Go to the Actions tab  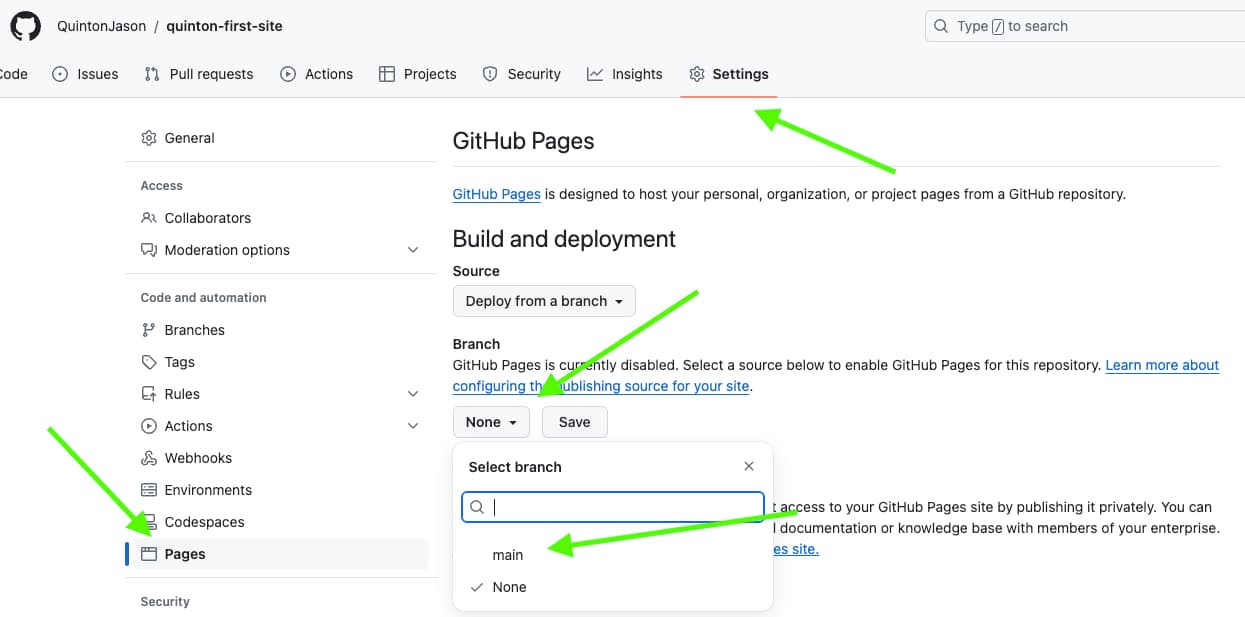[316, 74]
